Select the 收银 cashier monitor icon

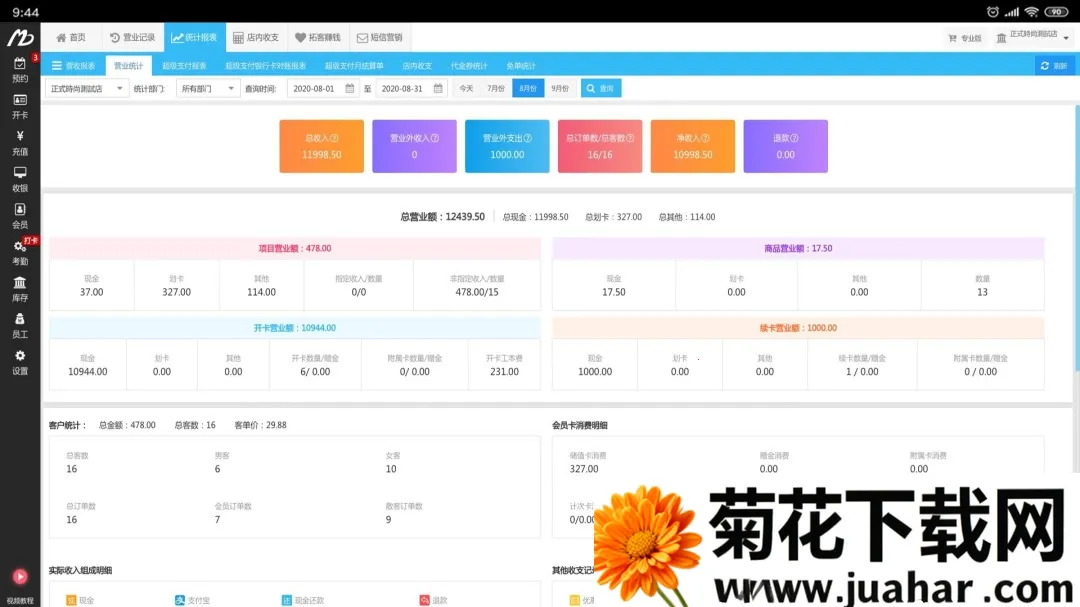[x=20, y=173]
